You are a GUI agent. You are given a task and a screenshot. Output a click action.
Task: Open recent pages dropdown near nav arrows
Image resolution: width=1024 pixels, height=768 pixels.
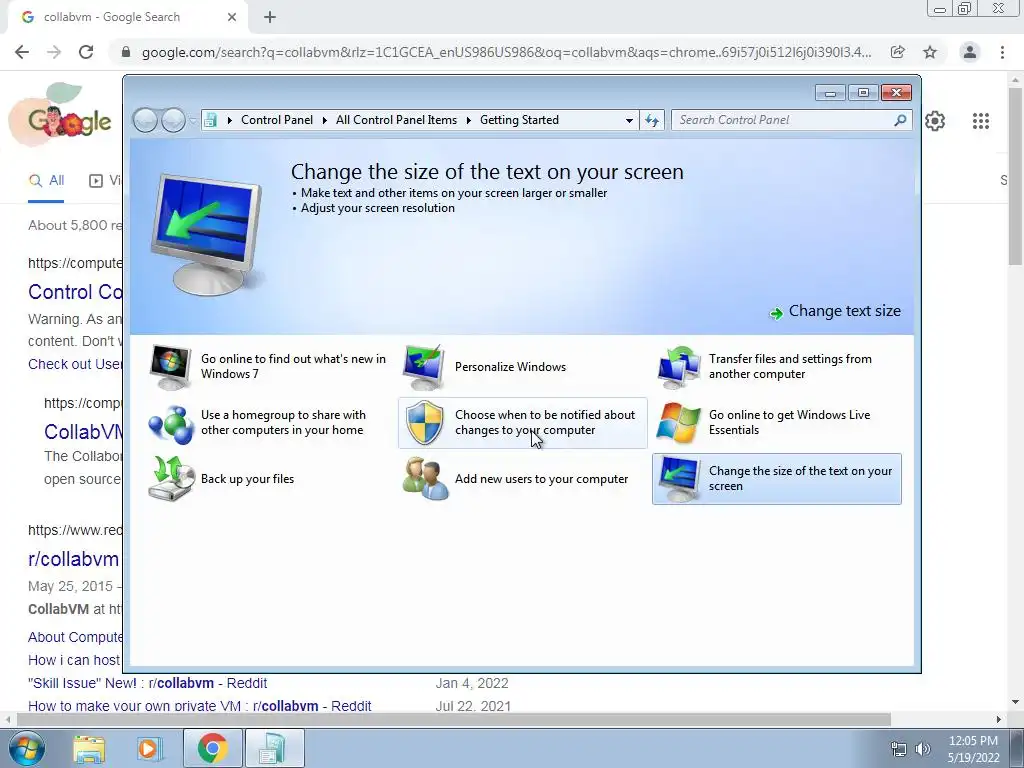tap(193, 121)
